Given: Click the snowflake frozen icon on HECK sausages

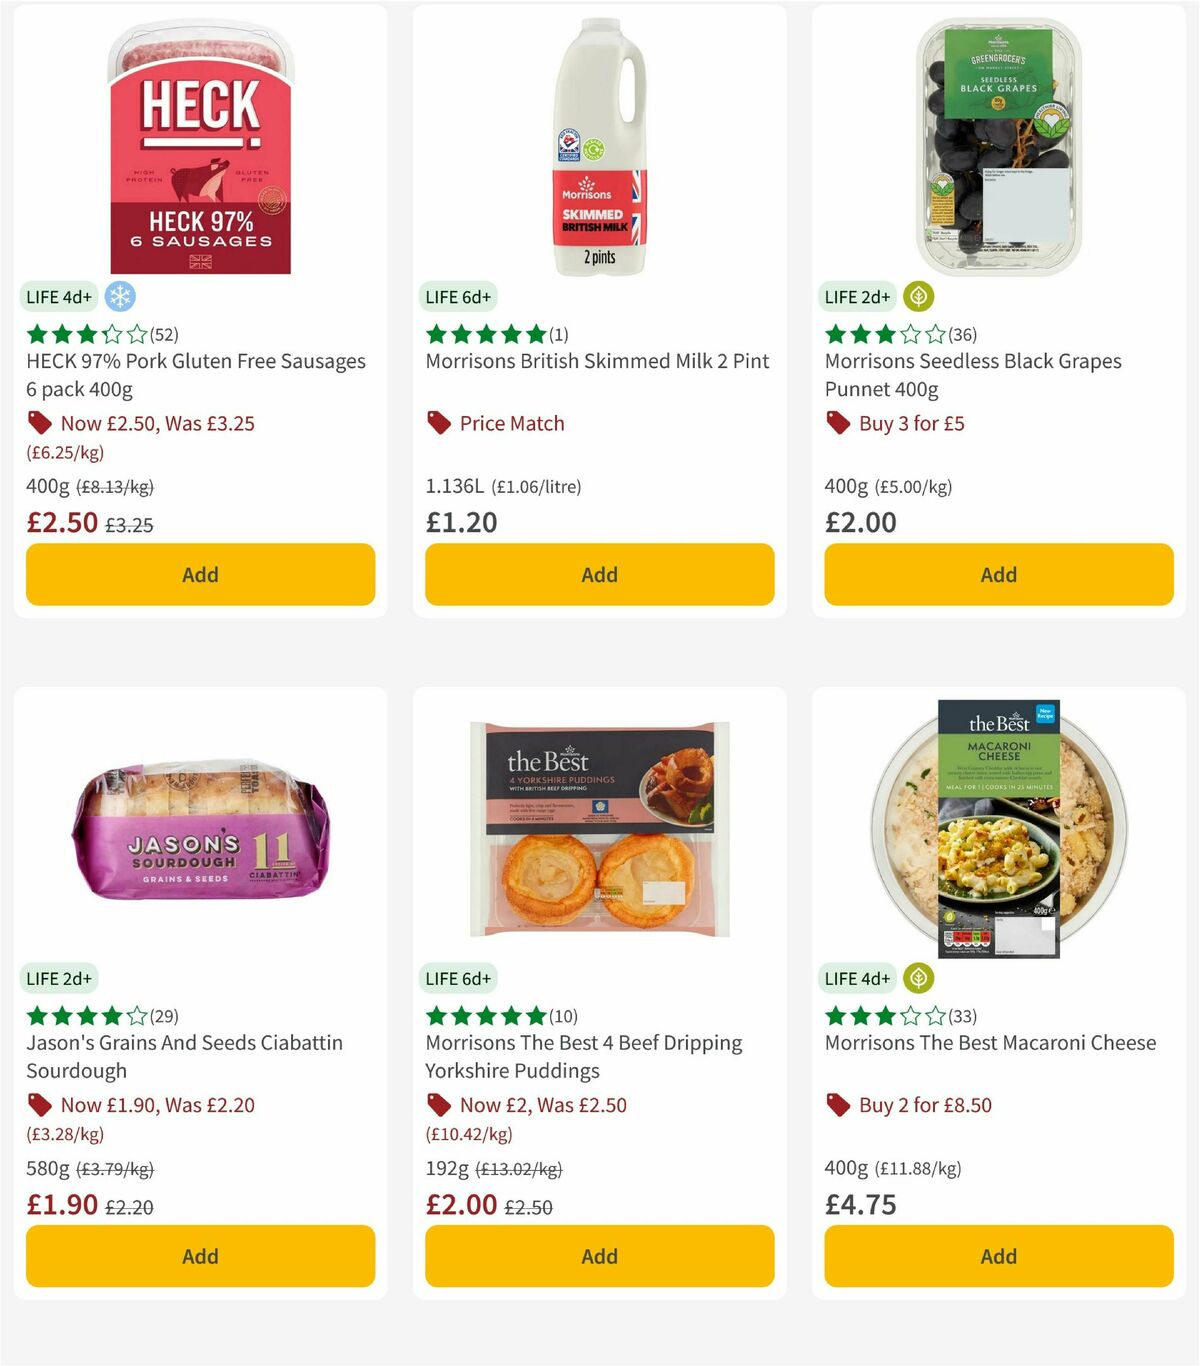Looking at the screenshot, I should (x=121, y=297).
